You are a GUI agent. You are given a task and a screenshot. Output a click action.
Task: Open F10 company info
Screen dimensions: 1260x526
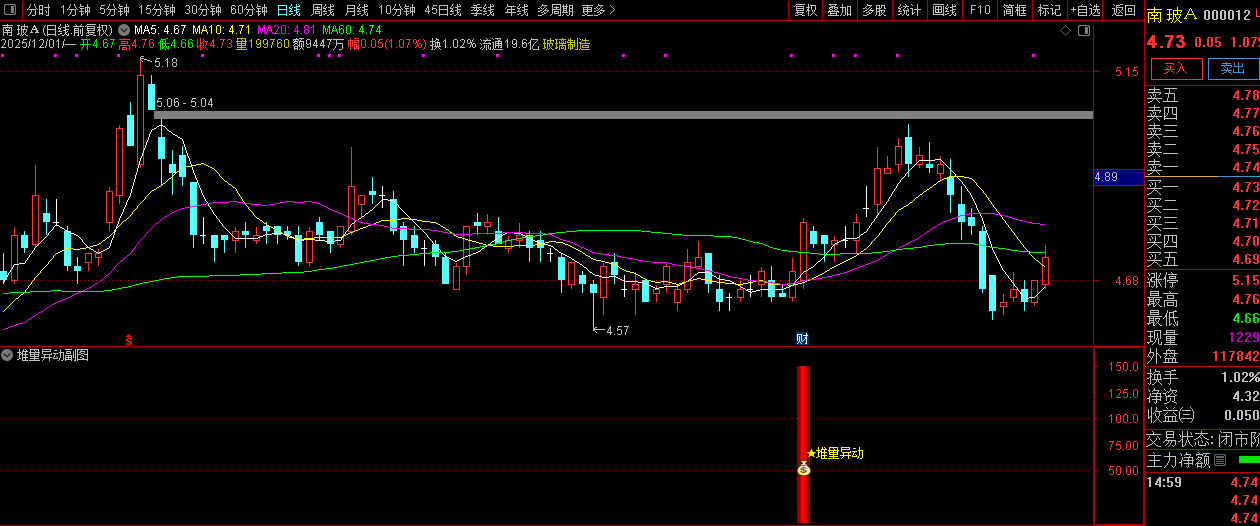click(x=980, y=10)
